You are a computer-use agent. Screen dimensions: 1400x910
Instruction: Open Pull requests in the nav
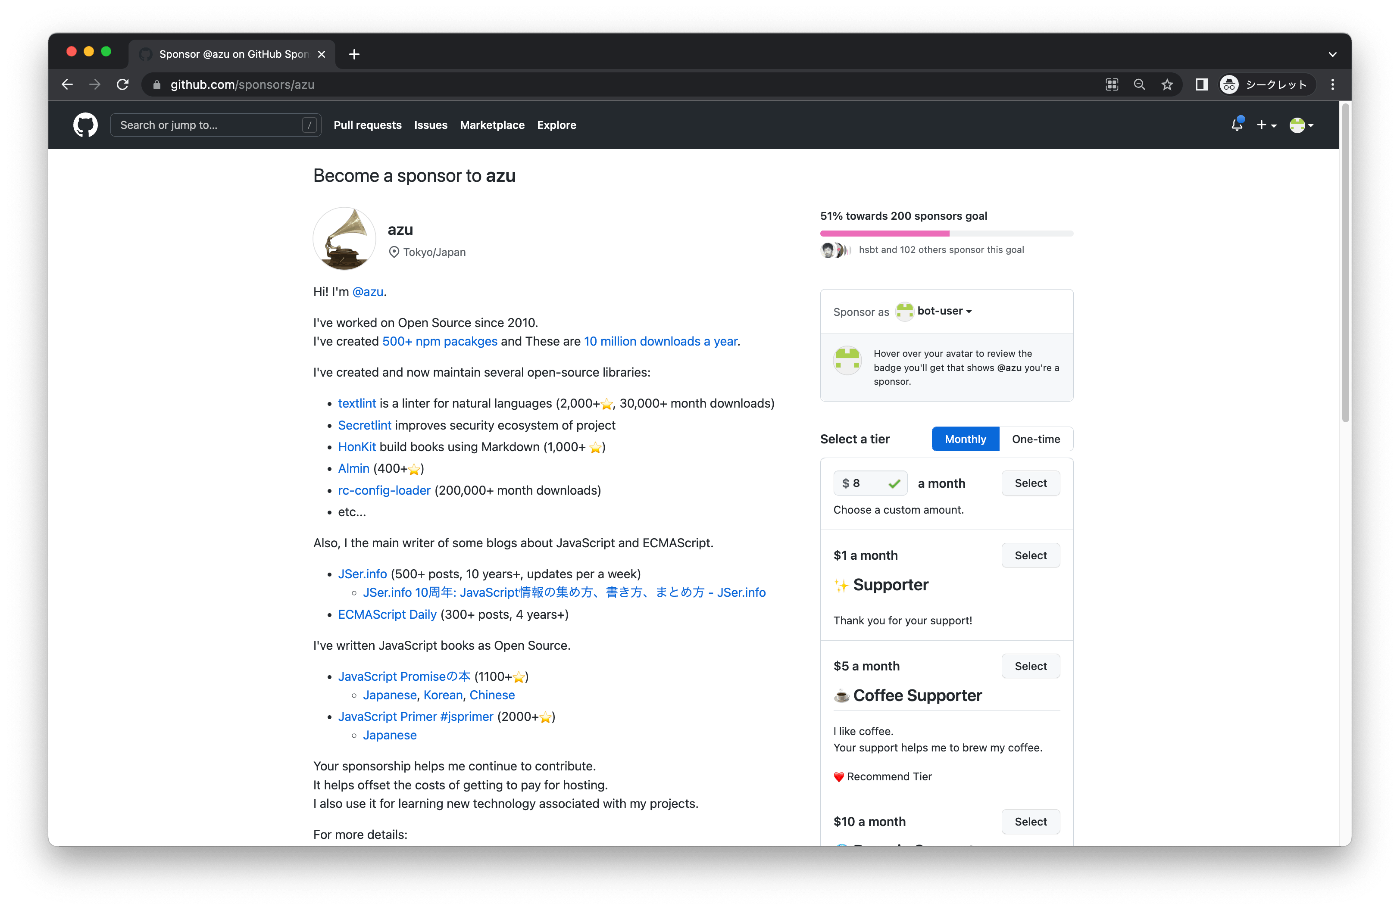[367, 125]
